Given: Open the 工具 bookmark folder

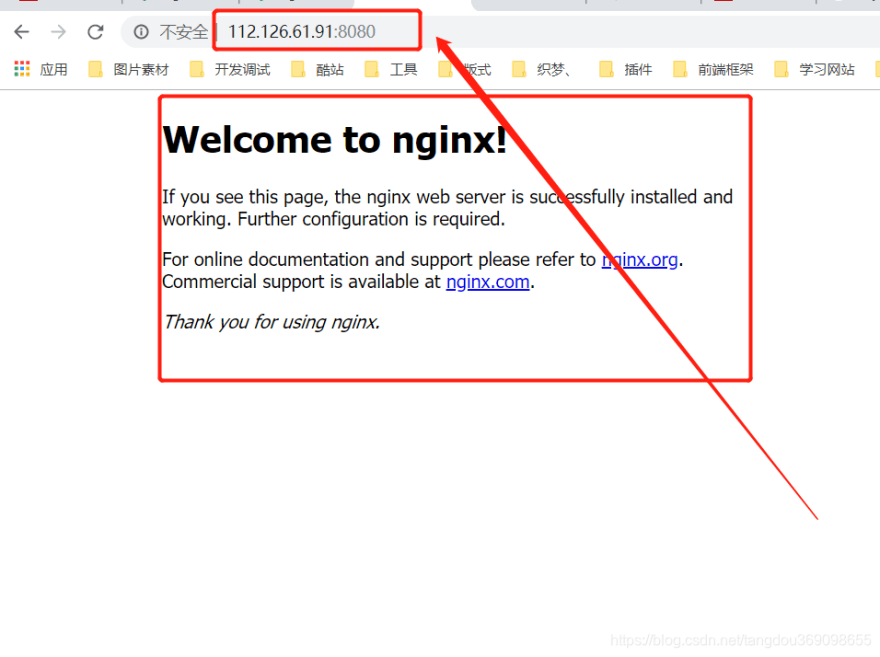Looking at the screenshot, I should [391, 70].
